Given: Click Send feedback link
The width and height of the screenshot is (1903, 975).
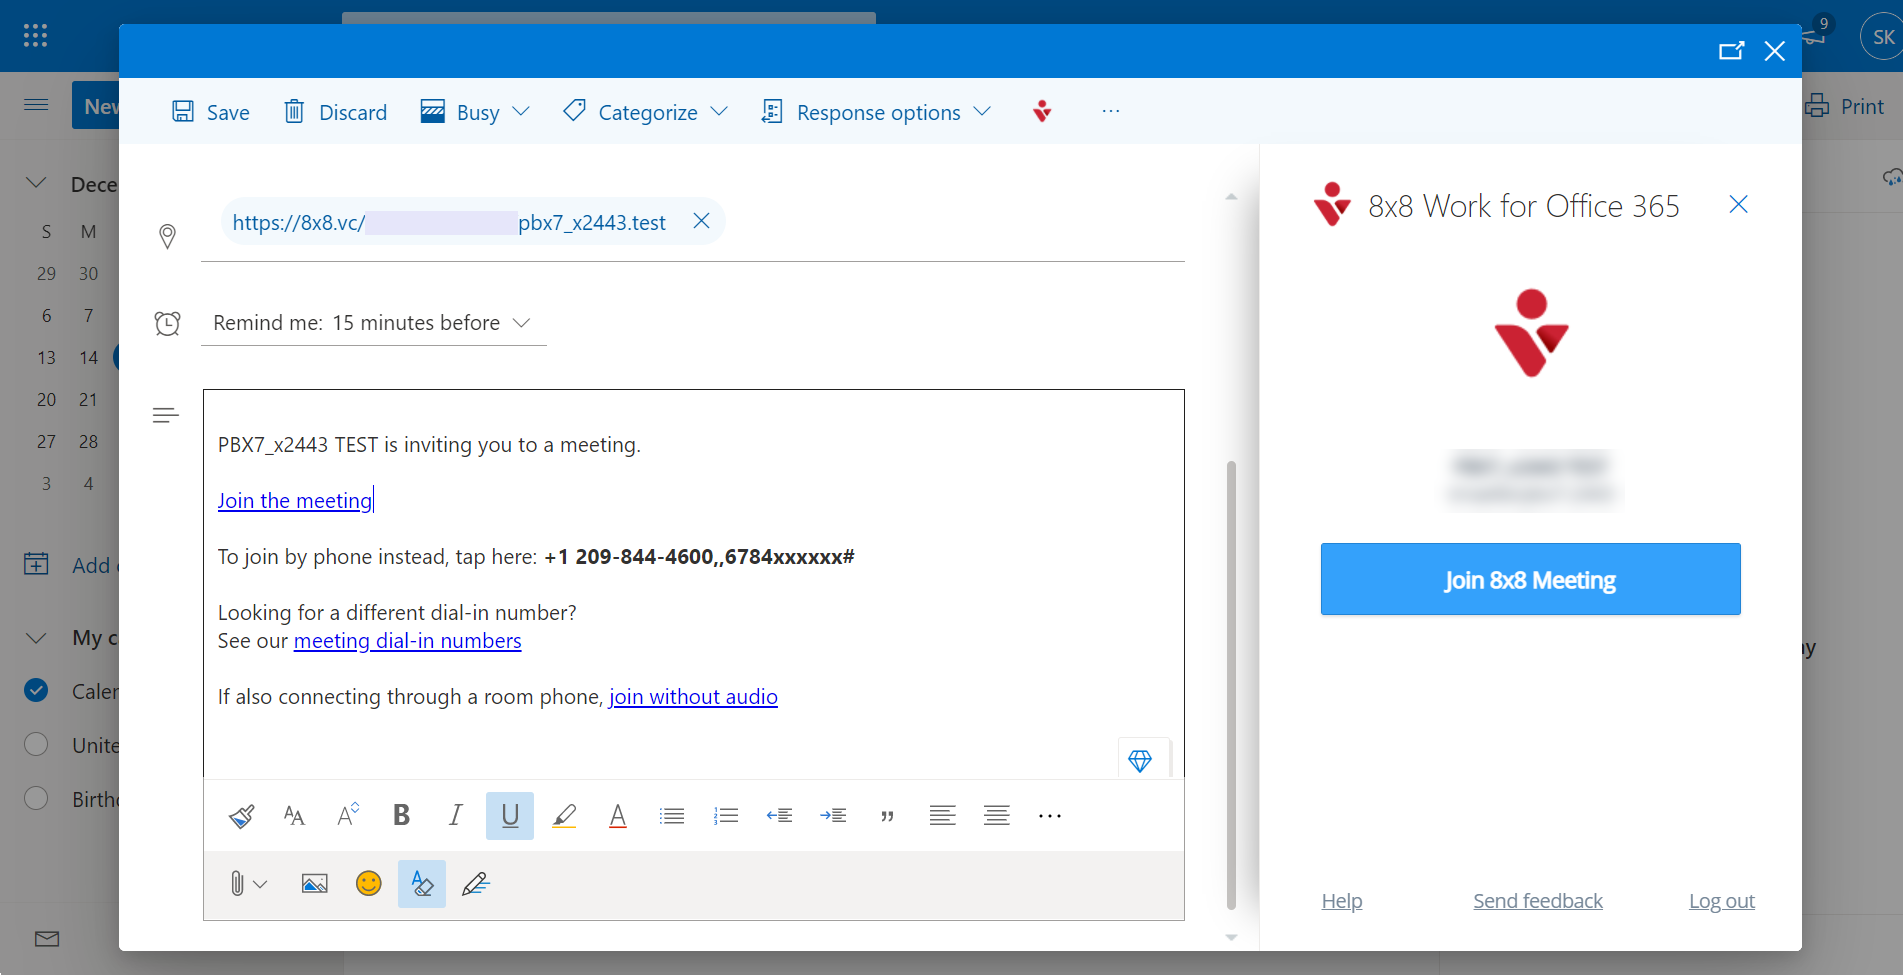Looking at the screenshot, I should (1538, 901).
